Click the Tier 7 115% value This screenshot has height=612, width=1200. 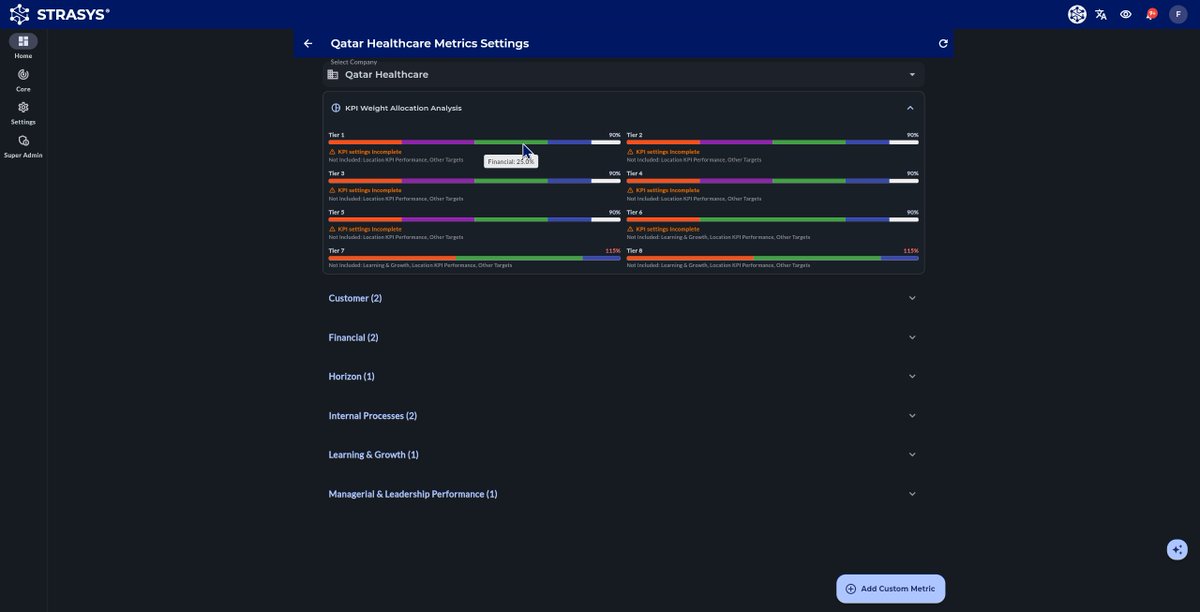(x=613, y=251)
